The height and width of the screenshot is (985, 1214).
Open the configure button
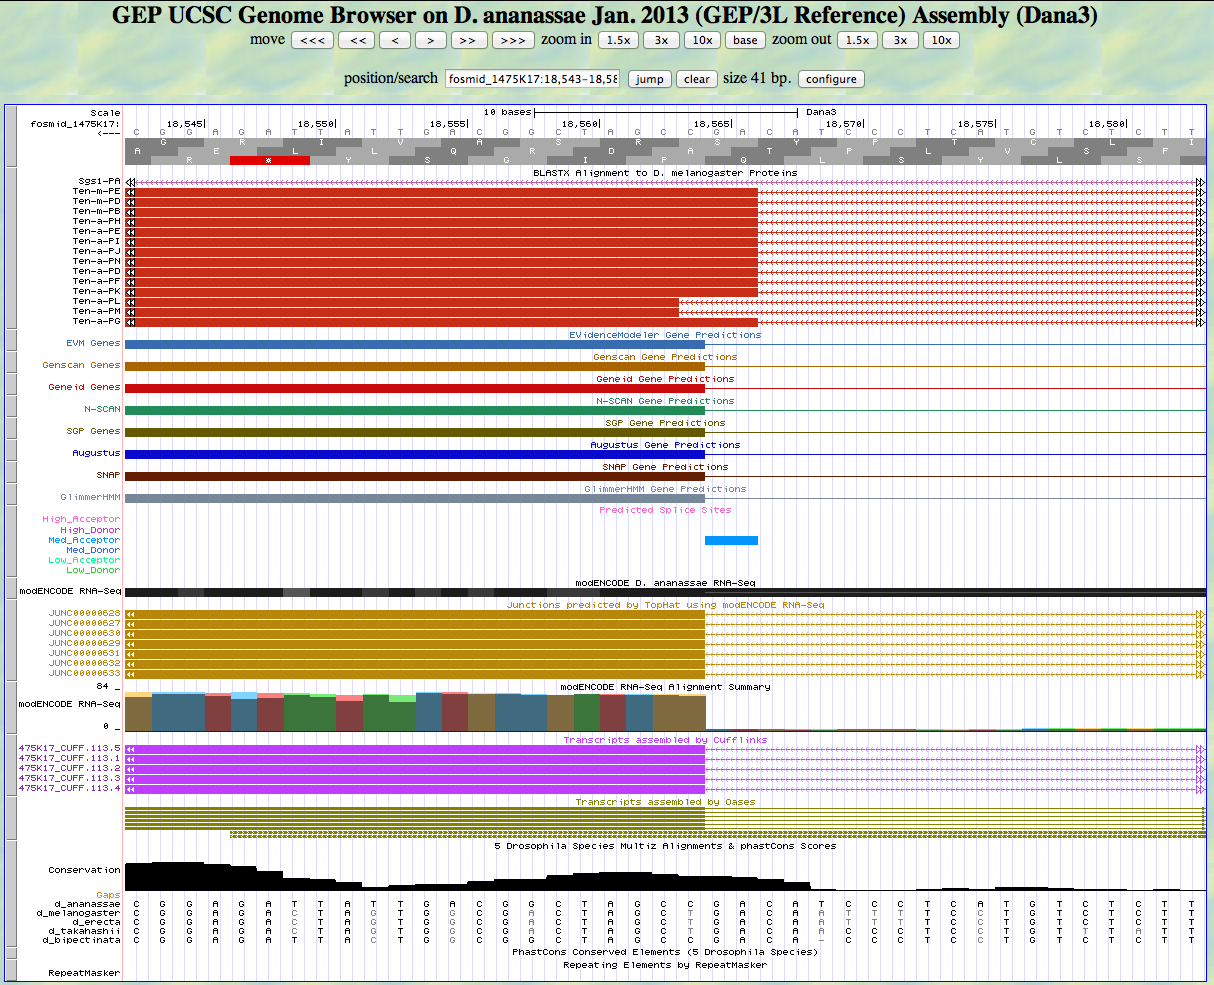831,79
